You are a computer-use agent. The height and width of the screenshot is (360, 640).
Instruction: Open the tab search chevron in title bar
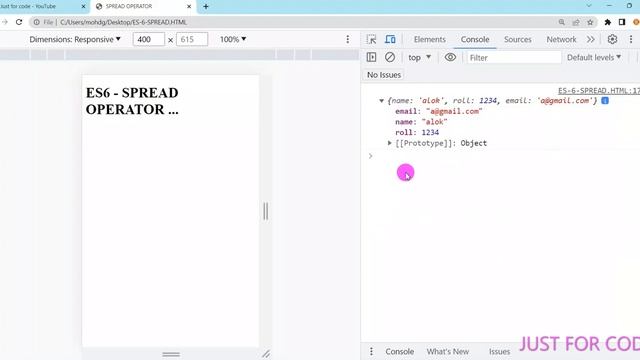tap(589, 6)
